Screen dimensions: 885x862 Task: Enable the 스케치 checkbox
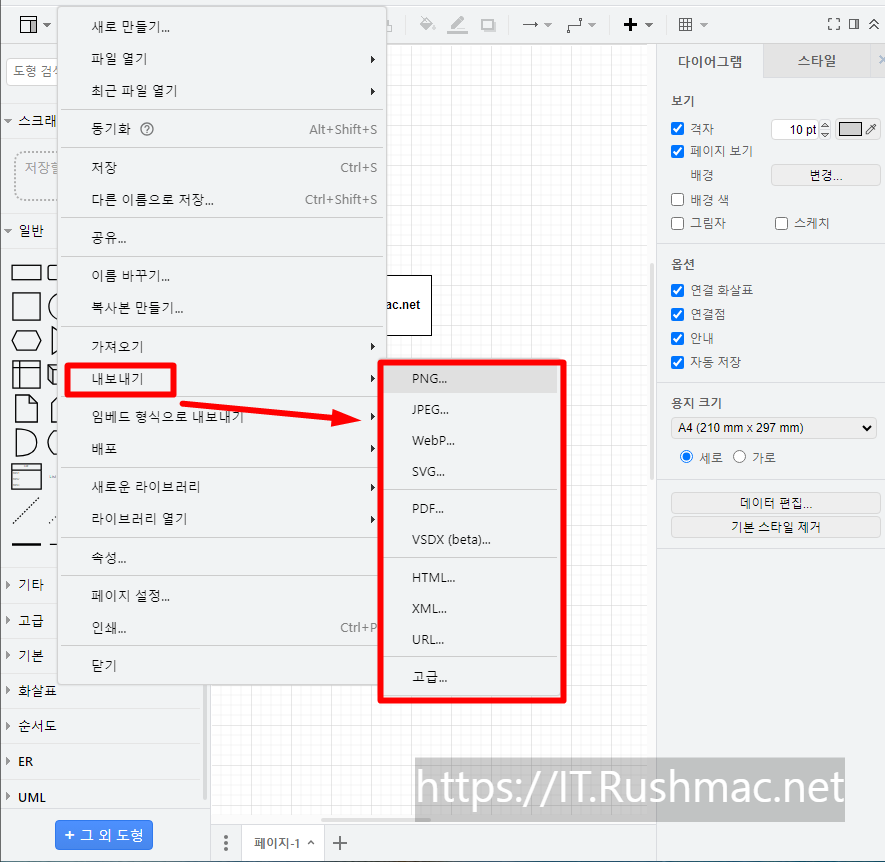pos(782,224)
